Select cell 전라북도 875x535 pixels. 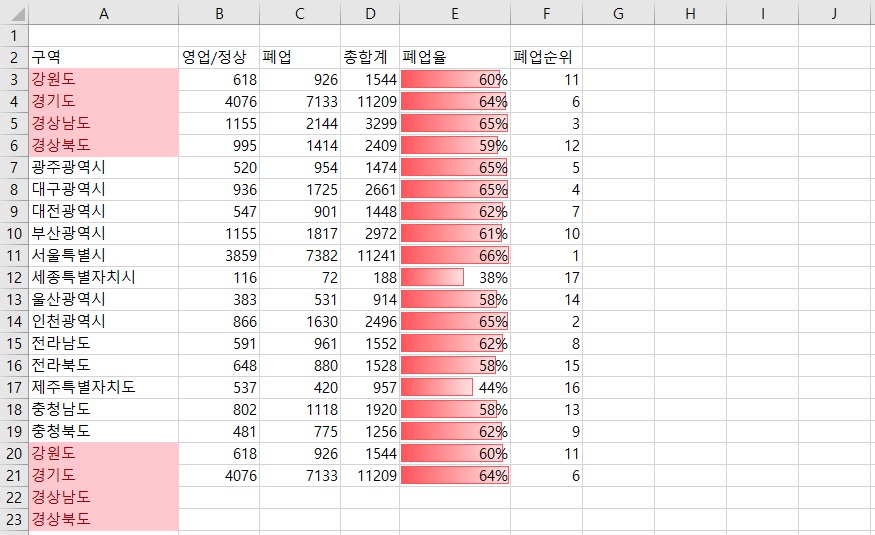[x=103, y=365]
